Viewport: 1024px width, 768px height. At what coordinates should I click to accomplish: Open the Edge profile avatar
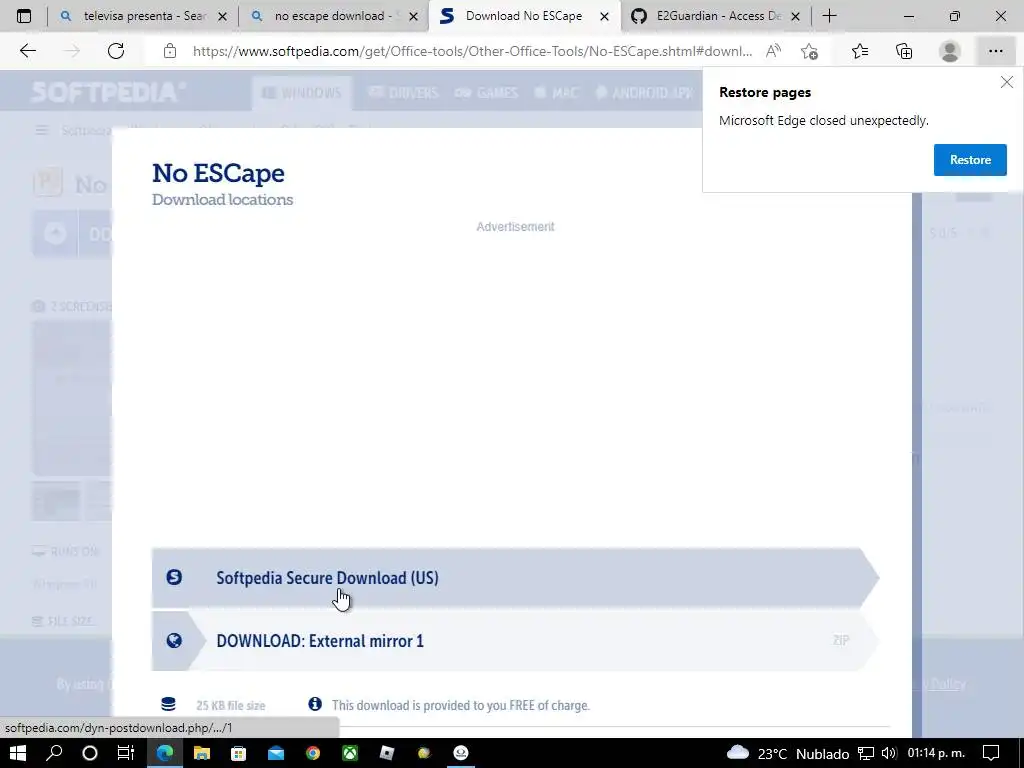click(950, 51)
